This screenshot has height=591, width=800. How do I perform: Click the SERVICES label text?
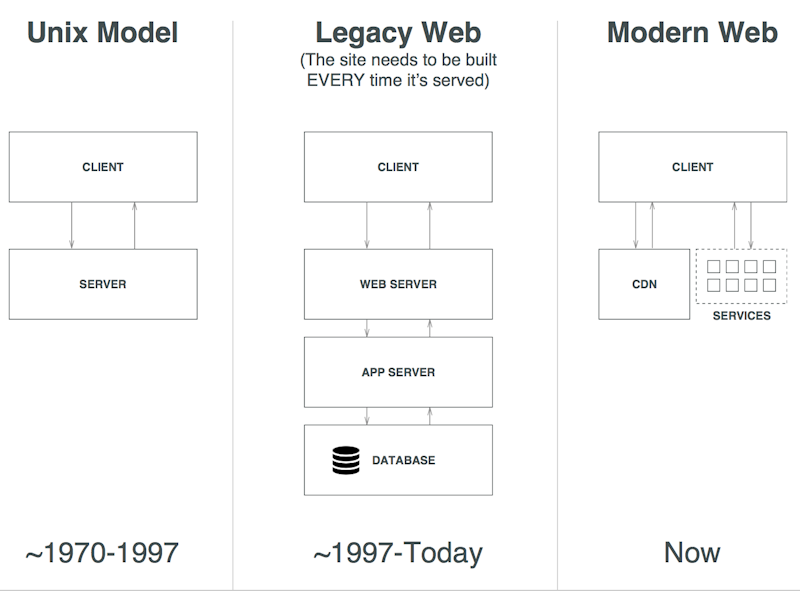pyautogui.click(x=741, y=316)
